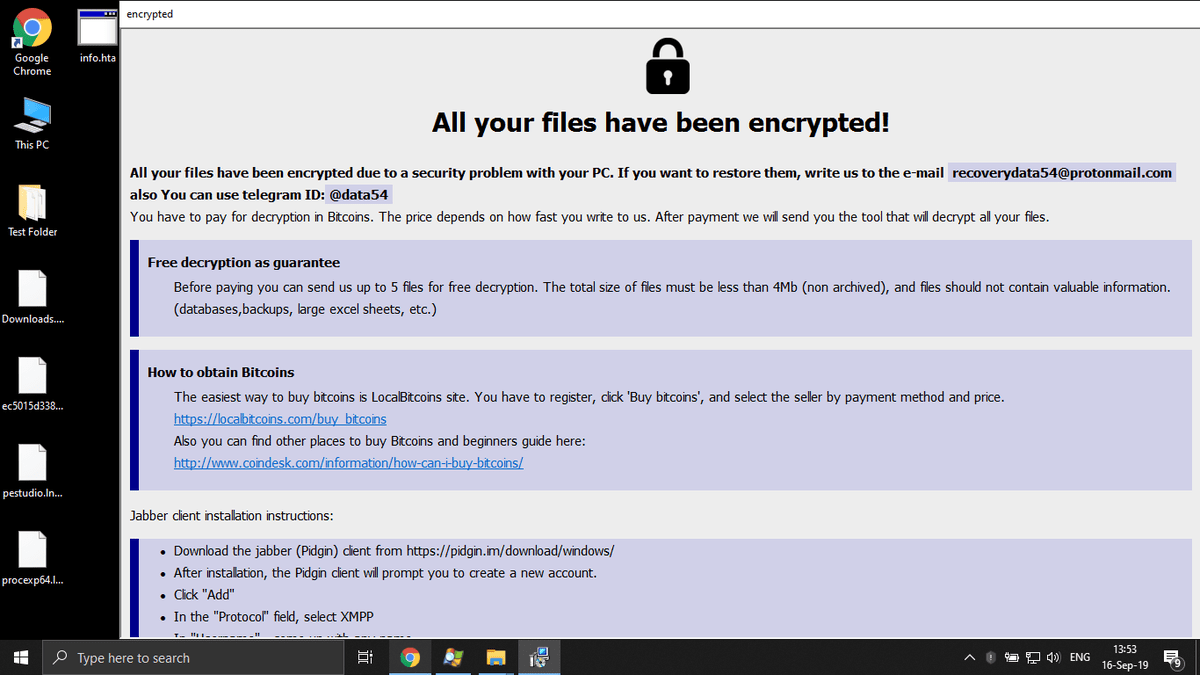Select the procexp64 file on desktop

32,551
